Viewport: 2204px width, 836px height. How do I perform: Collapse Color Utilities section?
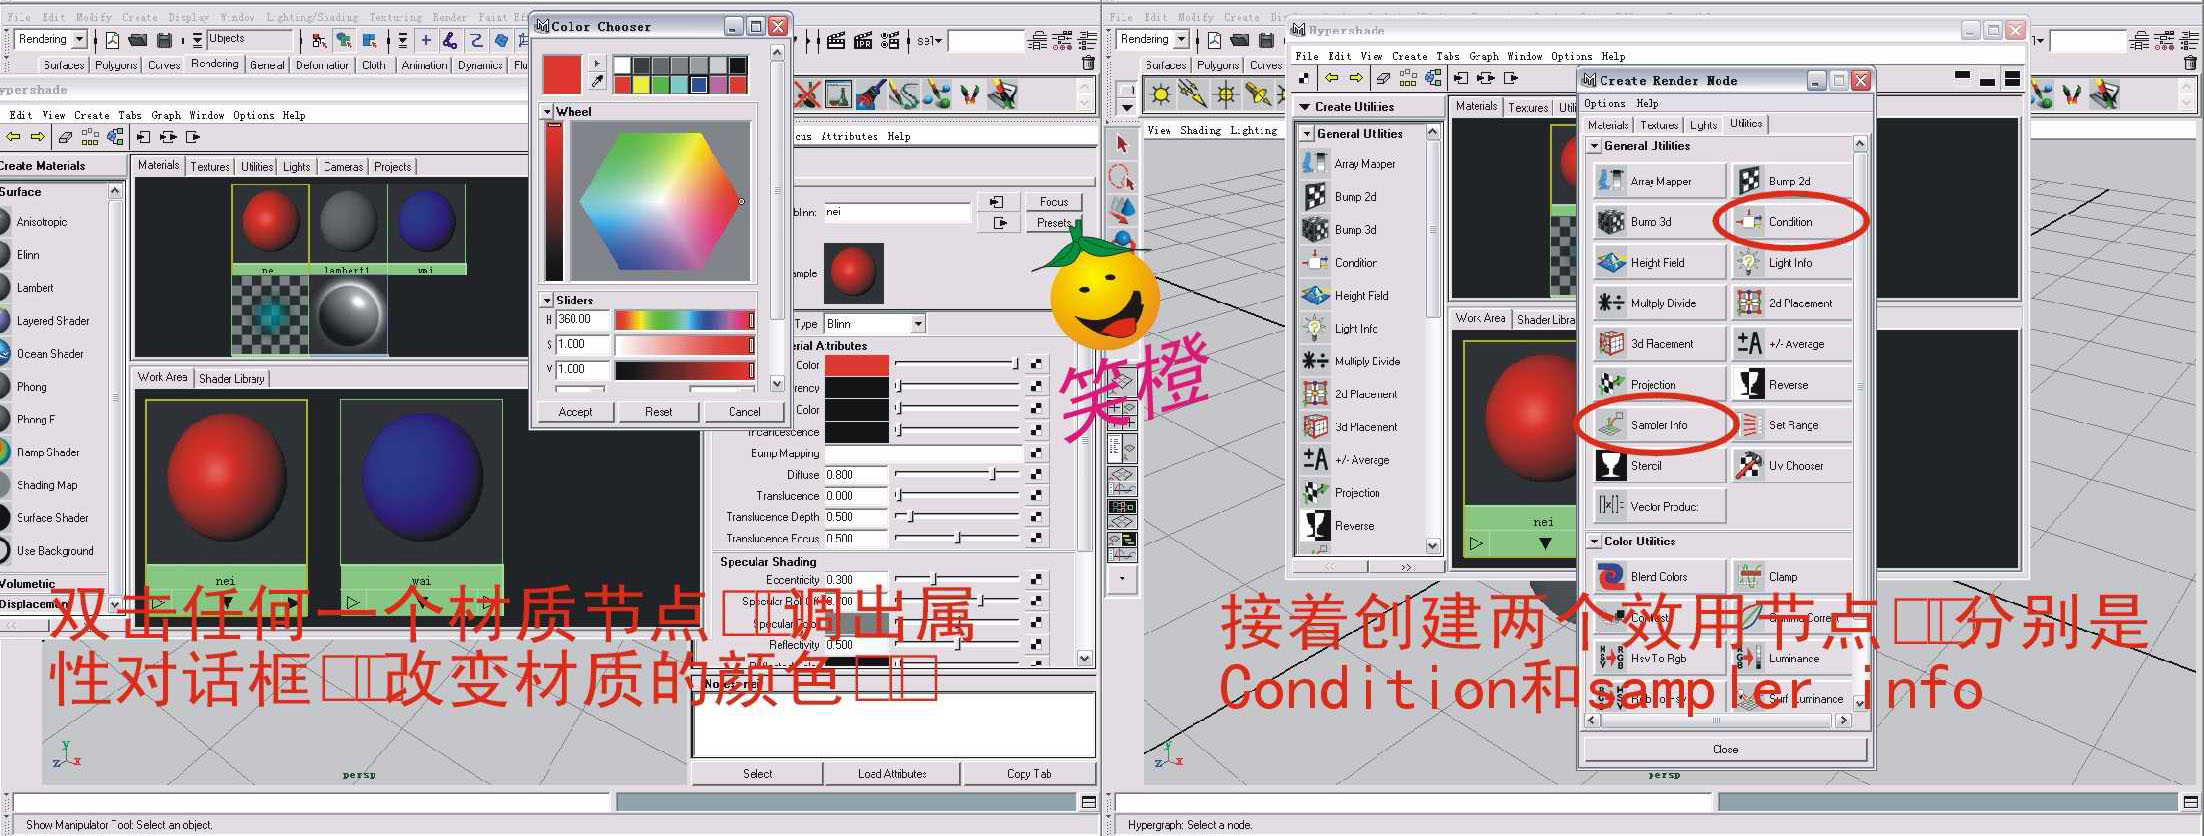click(1595, 542)
